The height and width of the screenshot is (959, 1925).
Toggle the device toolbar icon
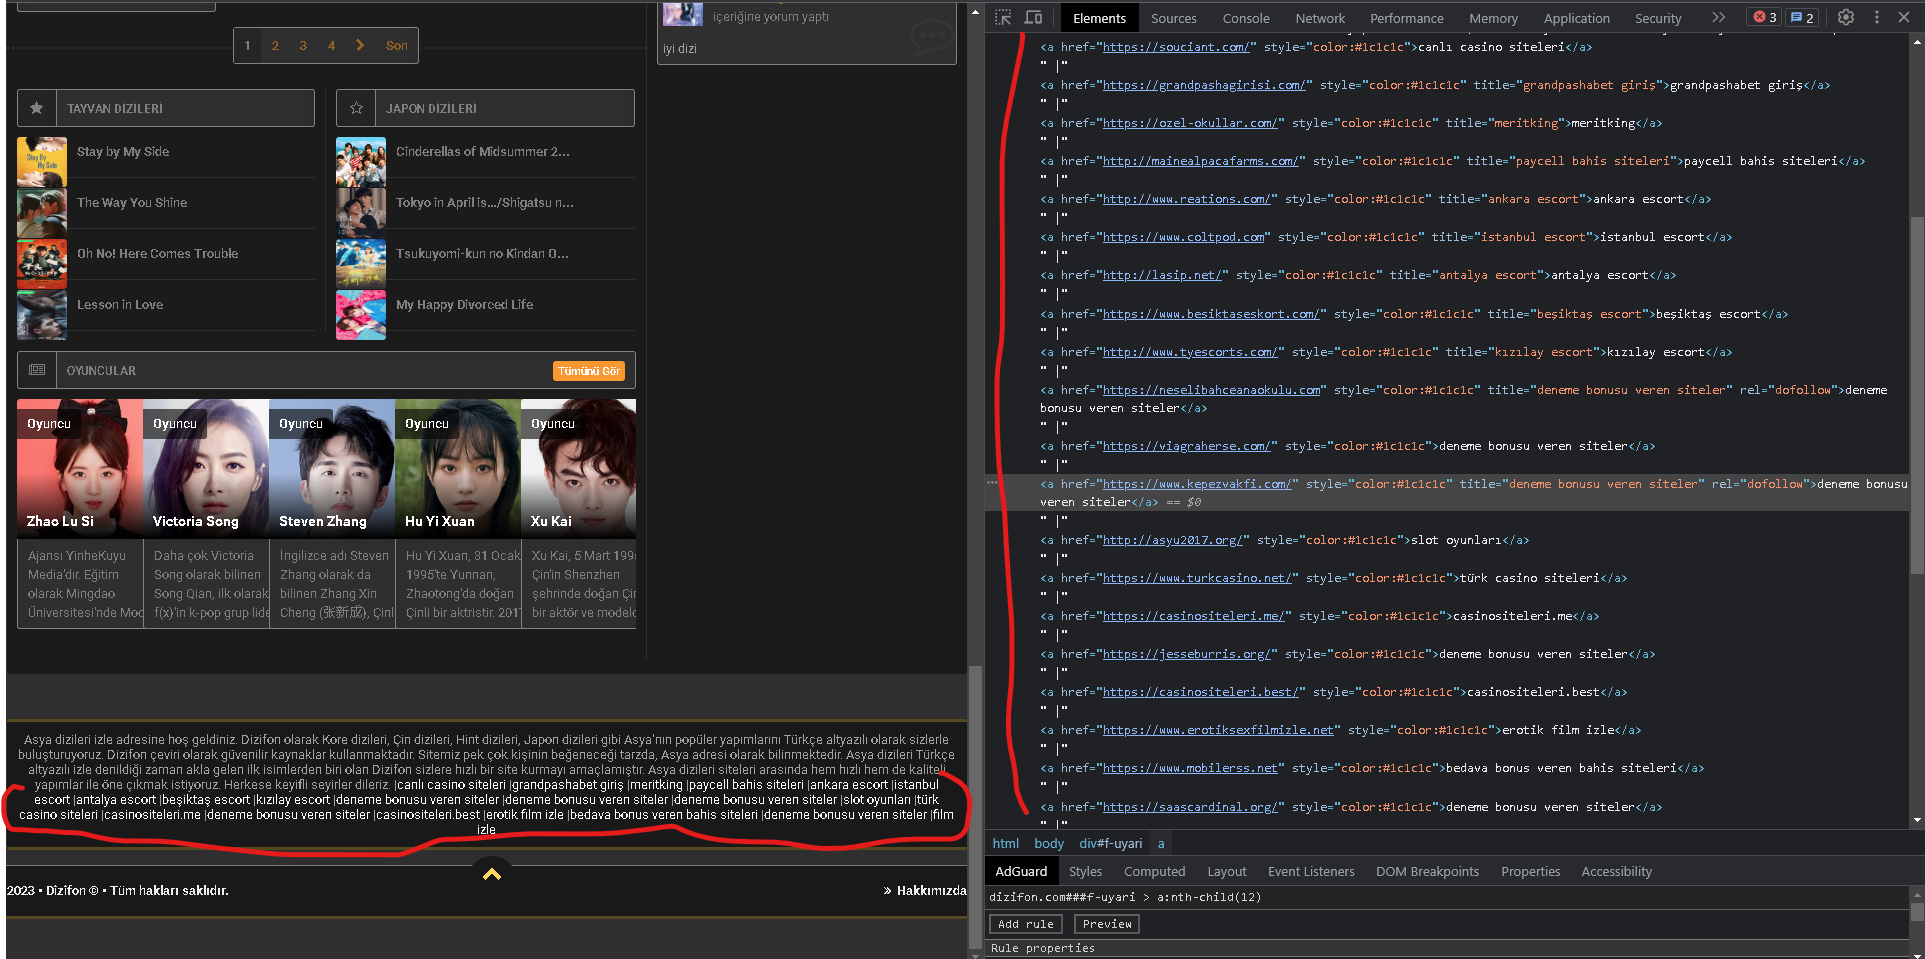[1034, 18]
